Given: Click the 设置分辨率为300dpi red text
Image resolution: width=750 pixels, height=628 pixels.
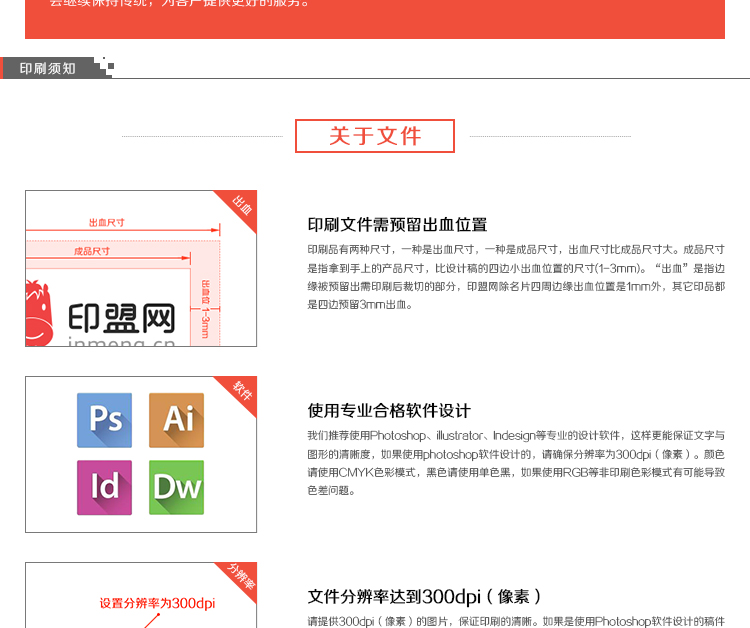Looking at the screenshot, I should coord(157,603).
